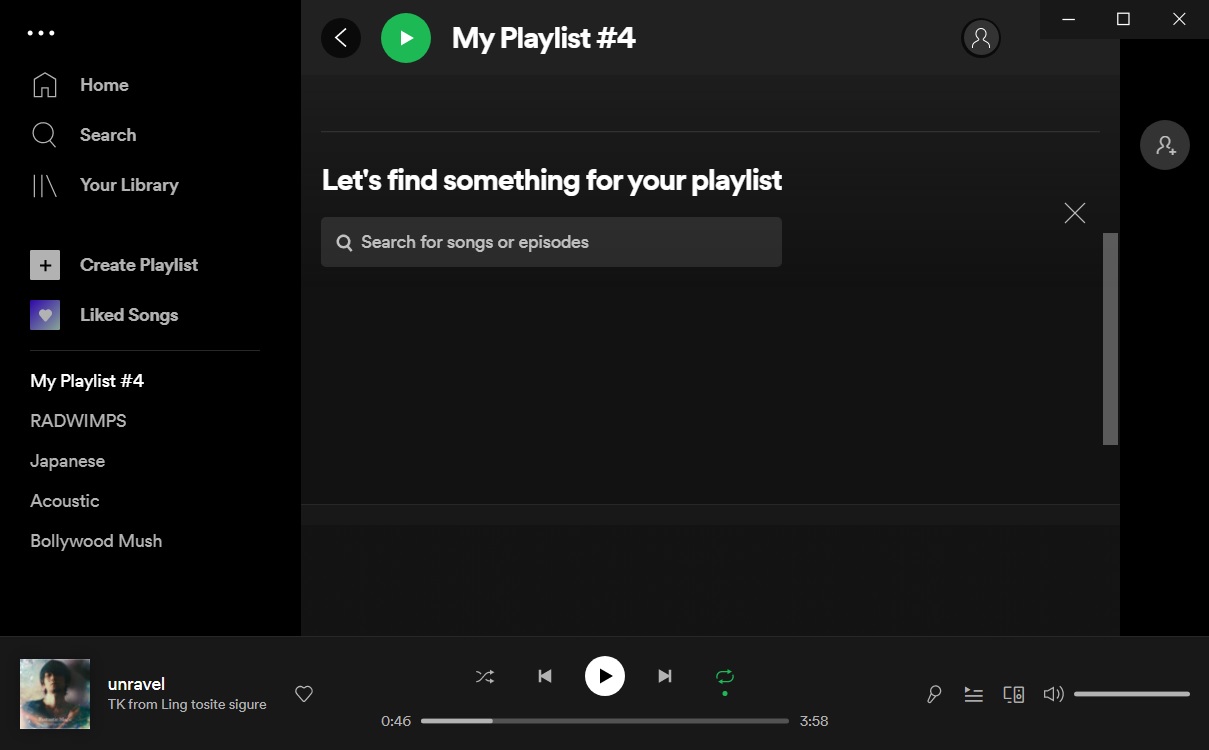This screenshot has width=1209, height=750.
Task: Click the lyrics microphone icon
Action: point(934,694)
